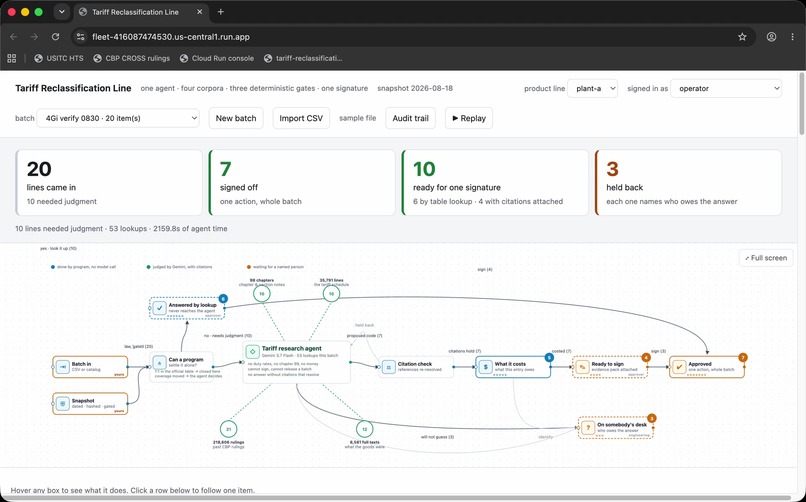Open Cloud Run console bookmark
The width and height of the screenshot is (806, 502).
click(x=217, y=59)
